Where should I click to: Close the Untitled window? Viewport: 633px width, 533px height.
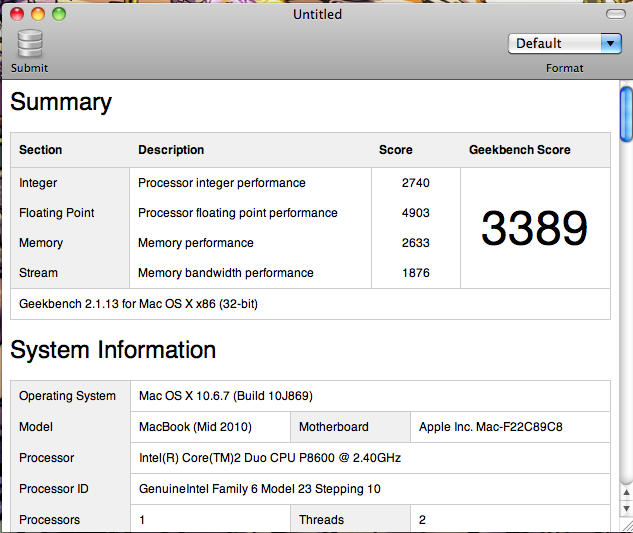17,14
